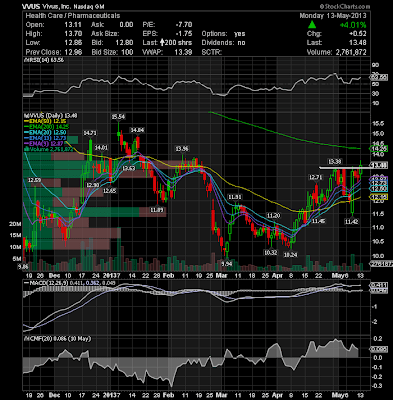Screen dimensions: 393x400
Task: Click the 12.71 price annotation
Action: pos(315,177)
